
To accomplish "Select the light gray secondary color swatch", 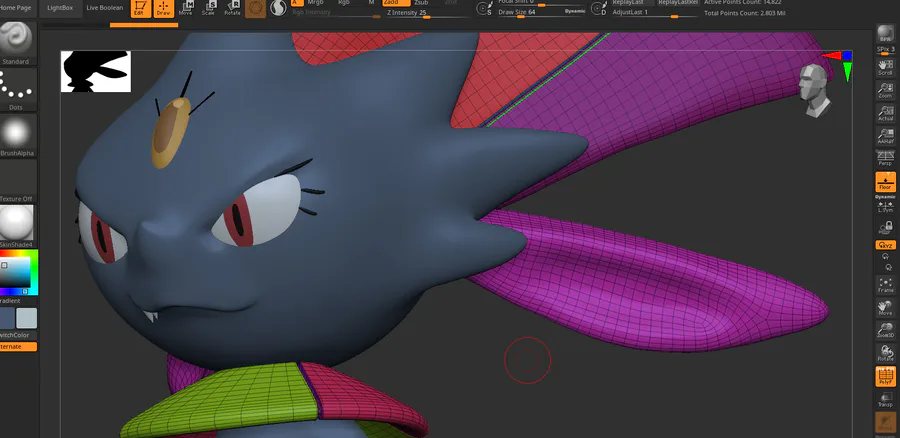I will [x=26, y=318].
